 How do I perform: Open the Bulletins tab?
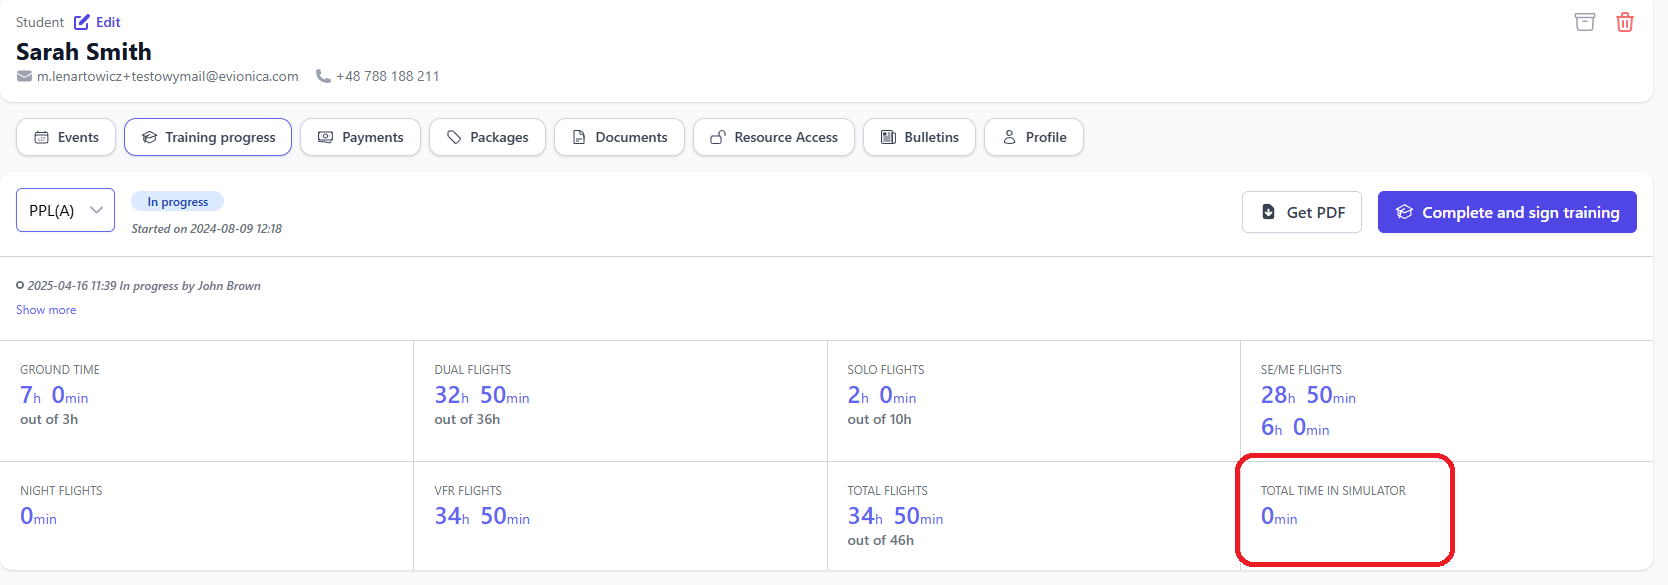(x=919, y=137)
